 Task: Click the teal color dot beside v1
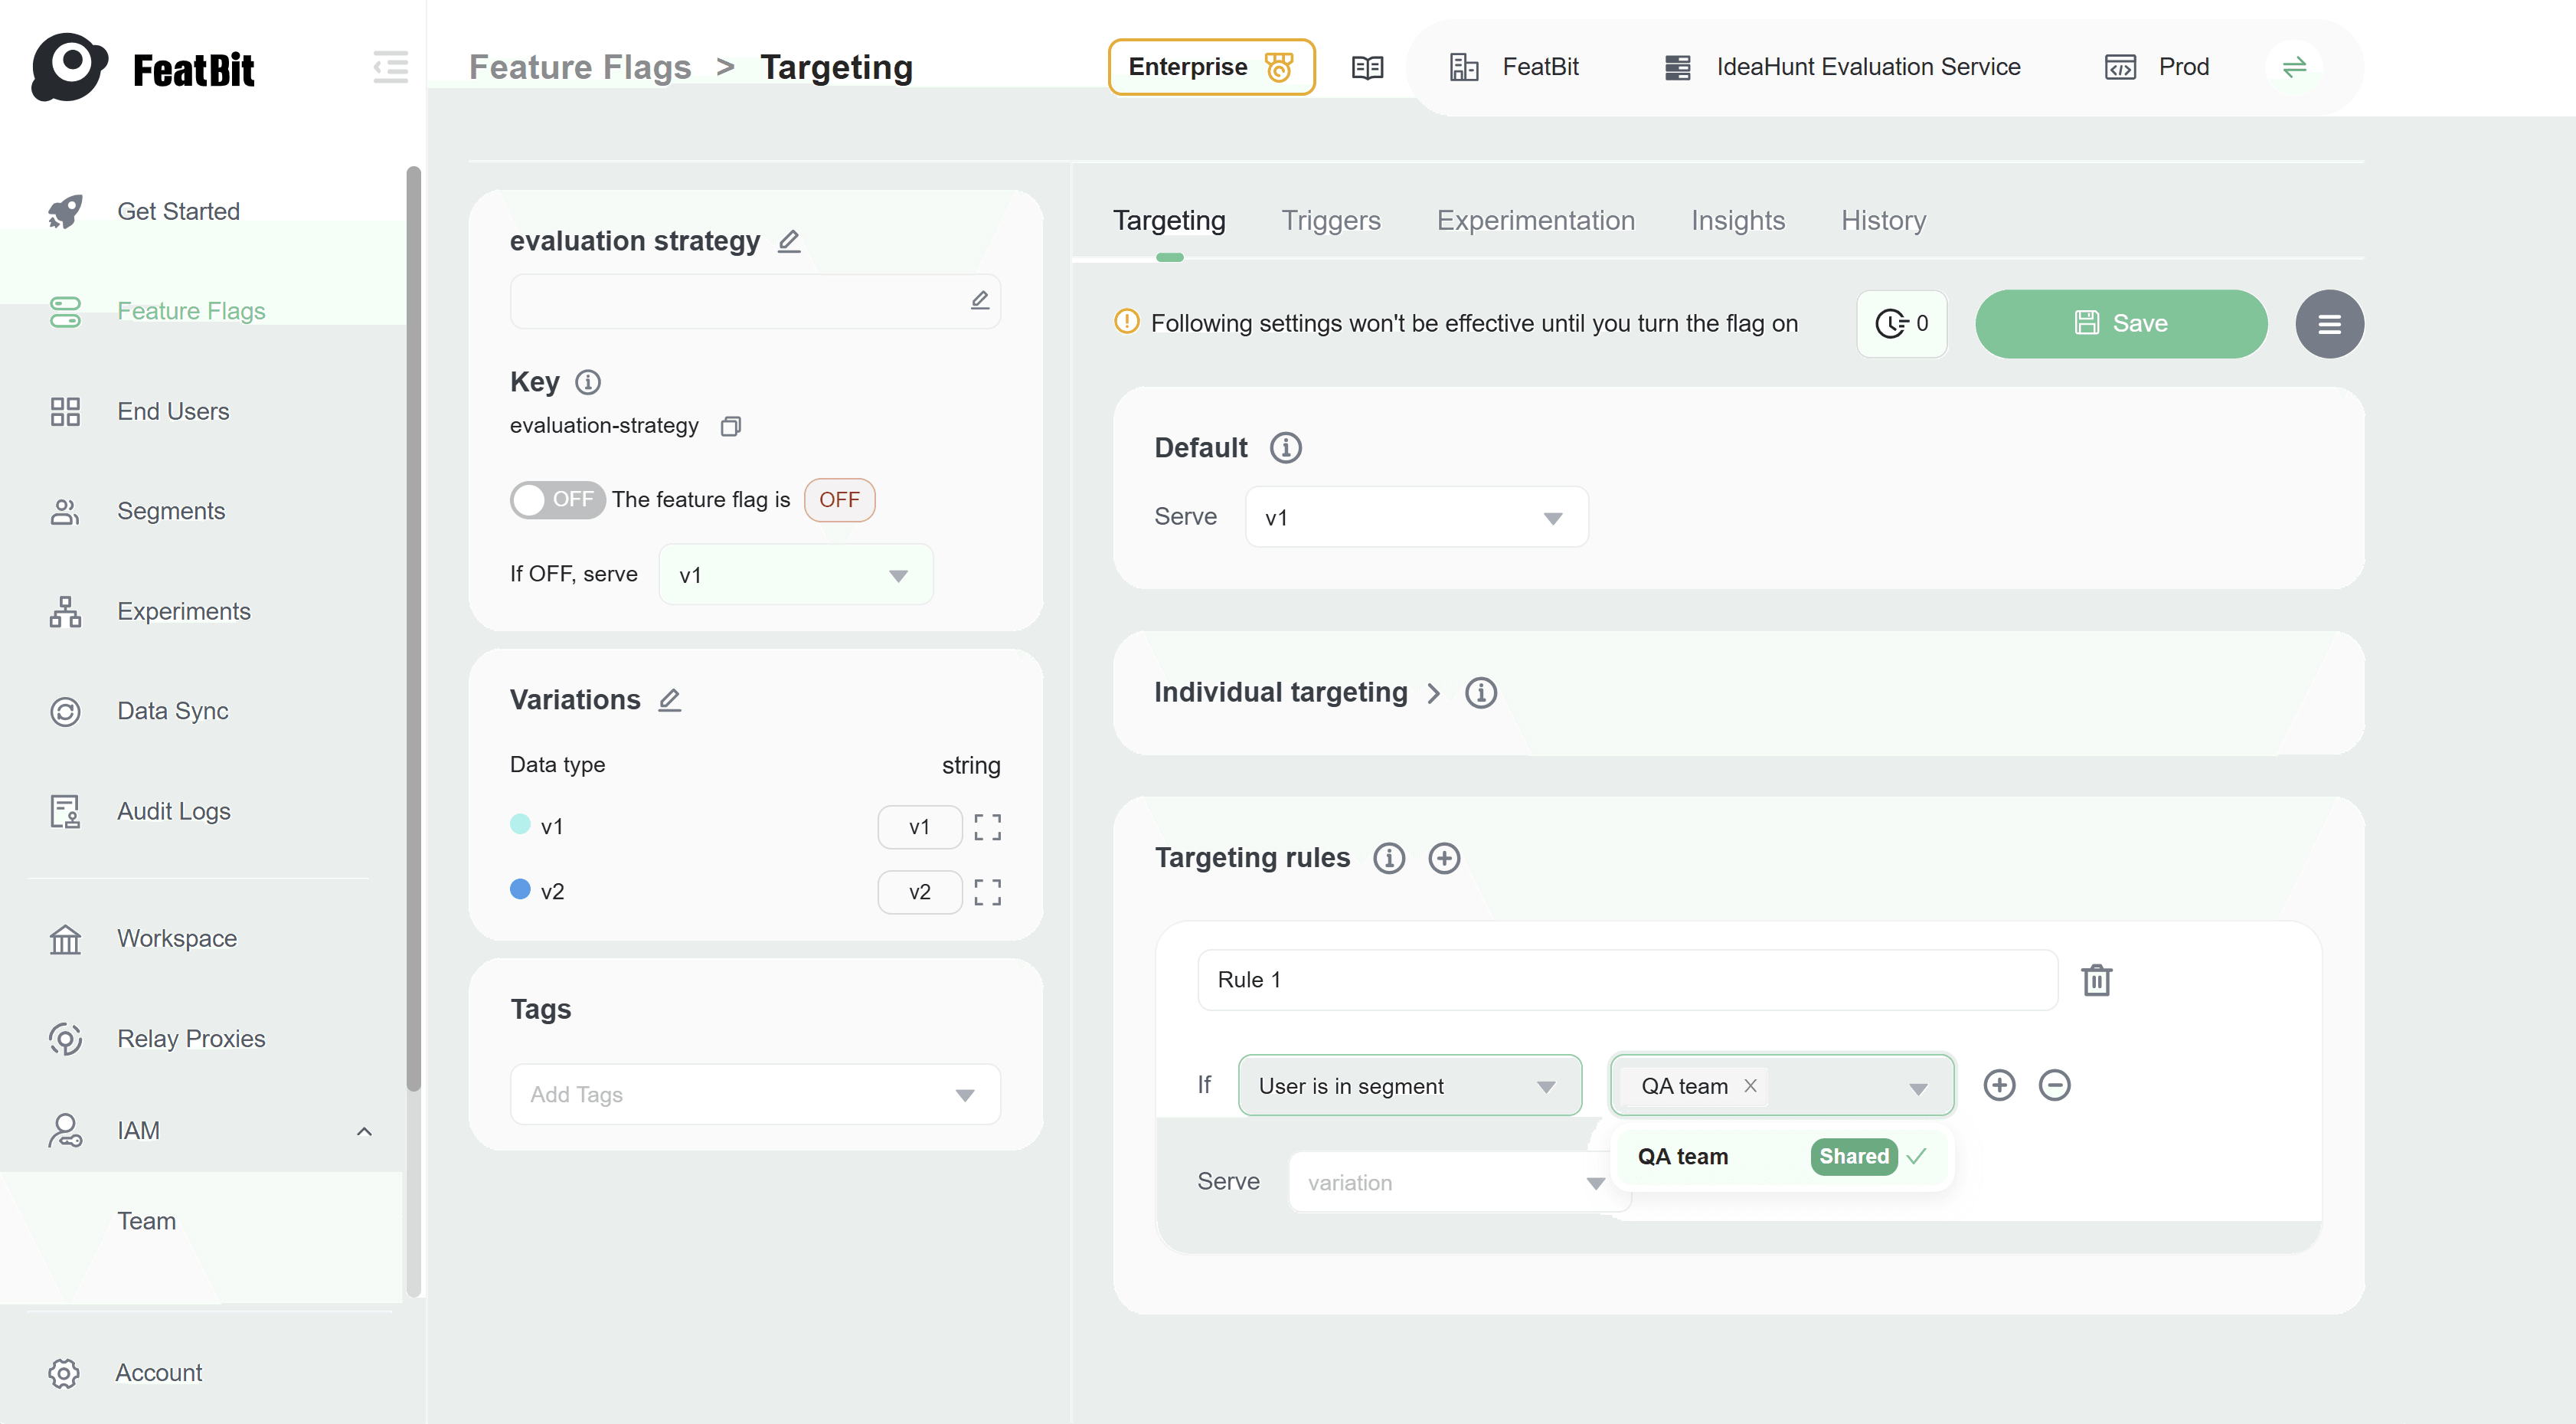click(520, 826)
